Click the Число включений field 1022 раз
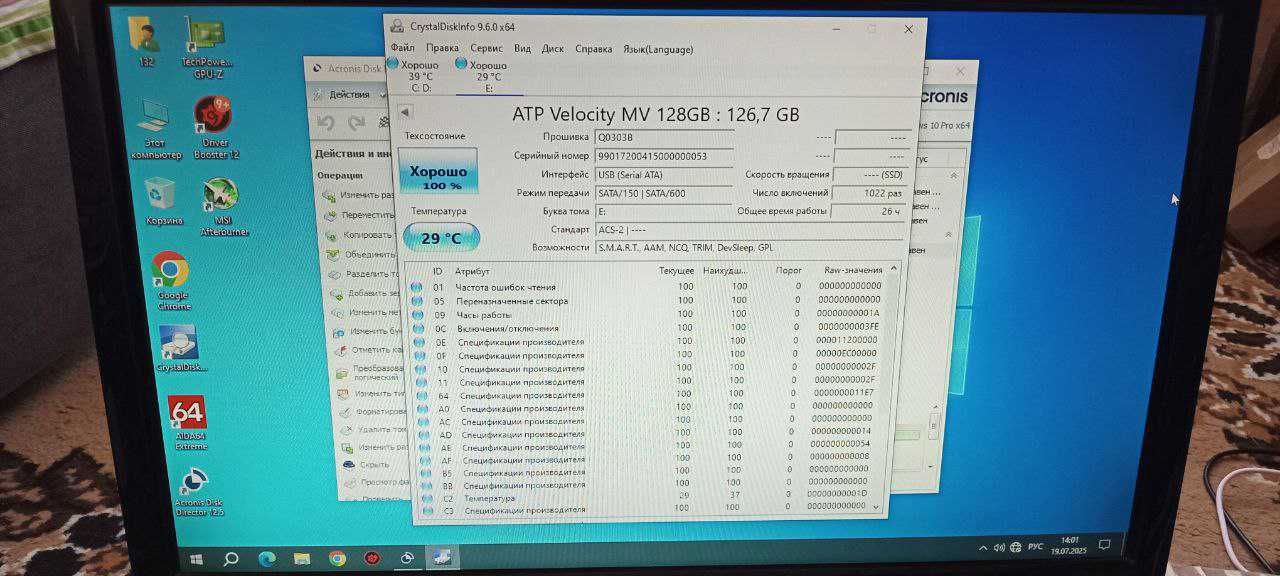The image size is (1280, 576). [869, 193]
